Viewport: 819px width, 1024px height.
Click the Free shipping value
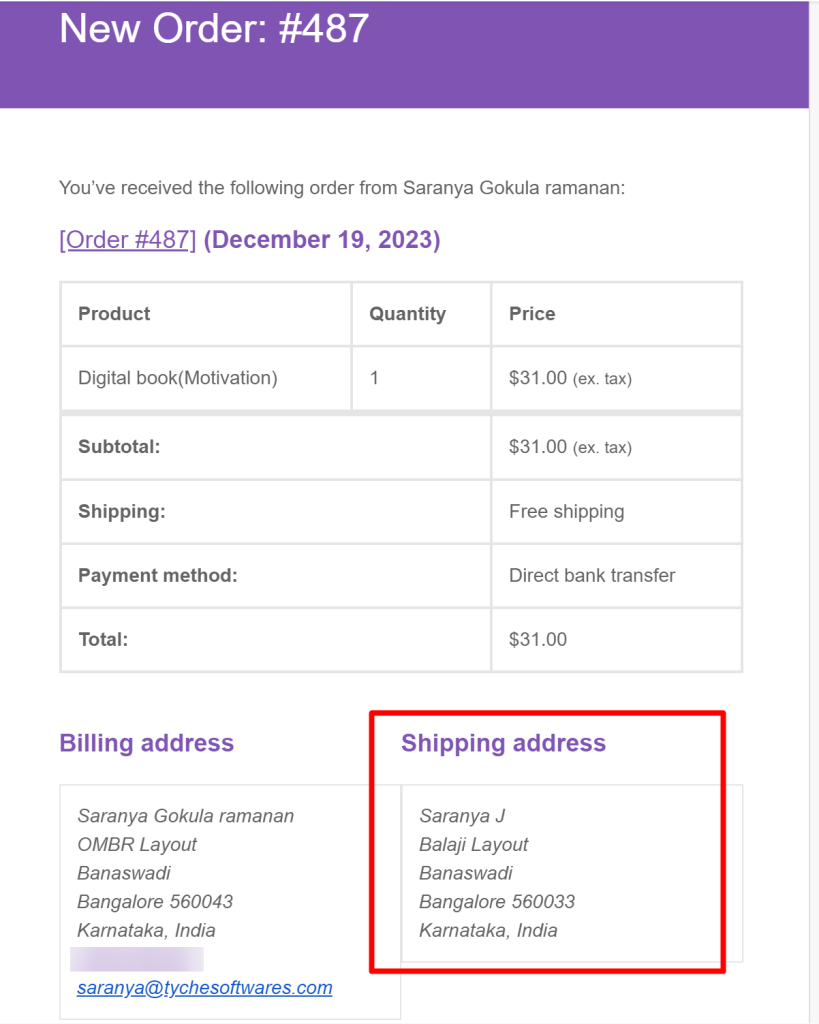[x=567, y=511]
